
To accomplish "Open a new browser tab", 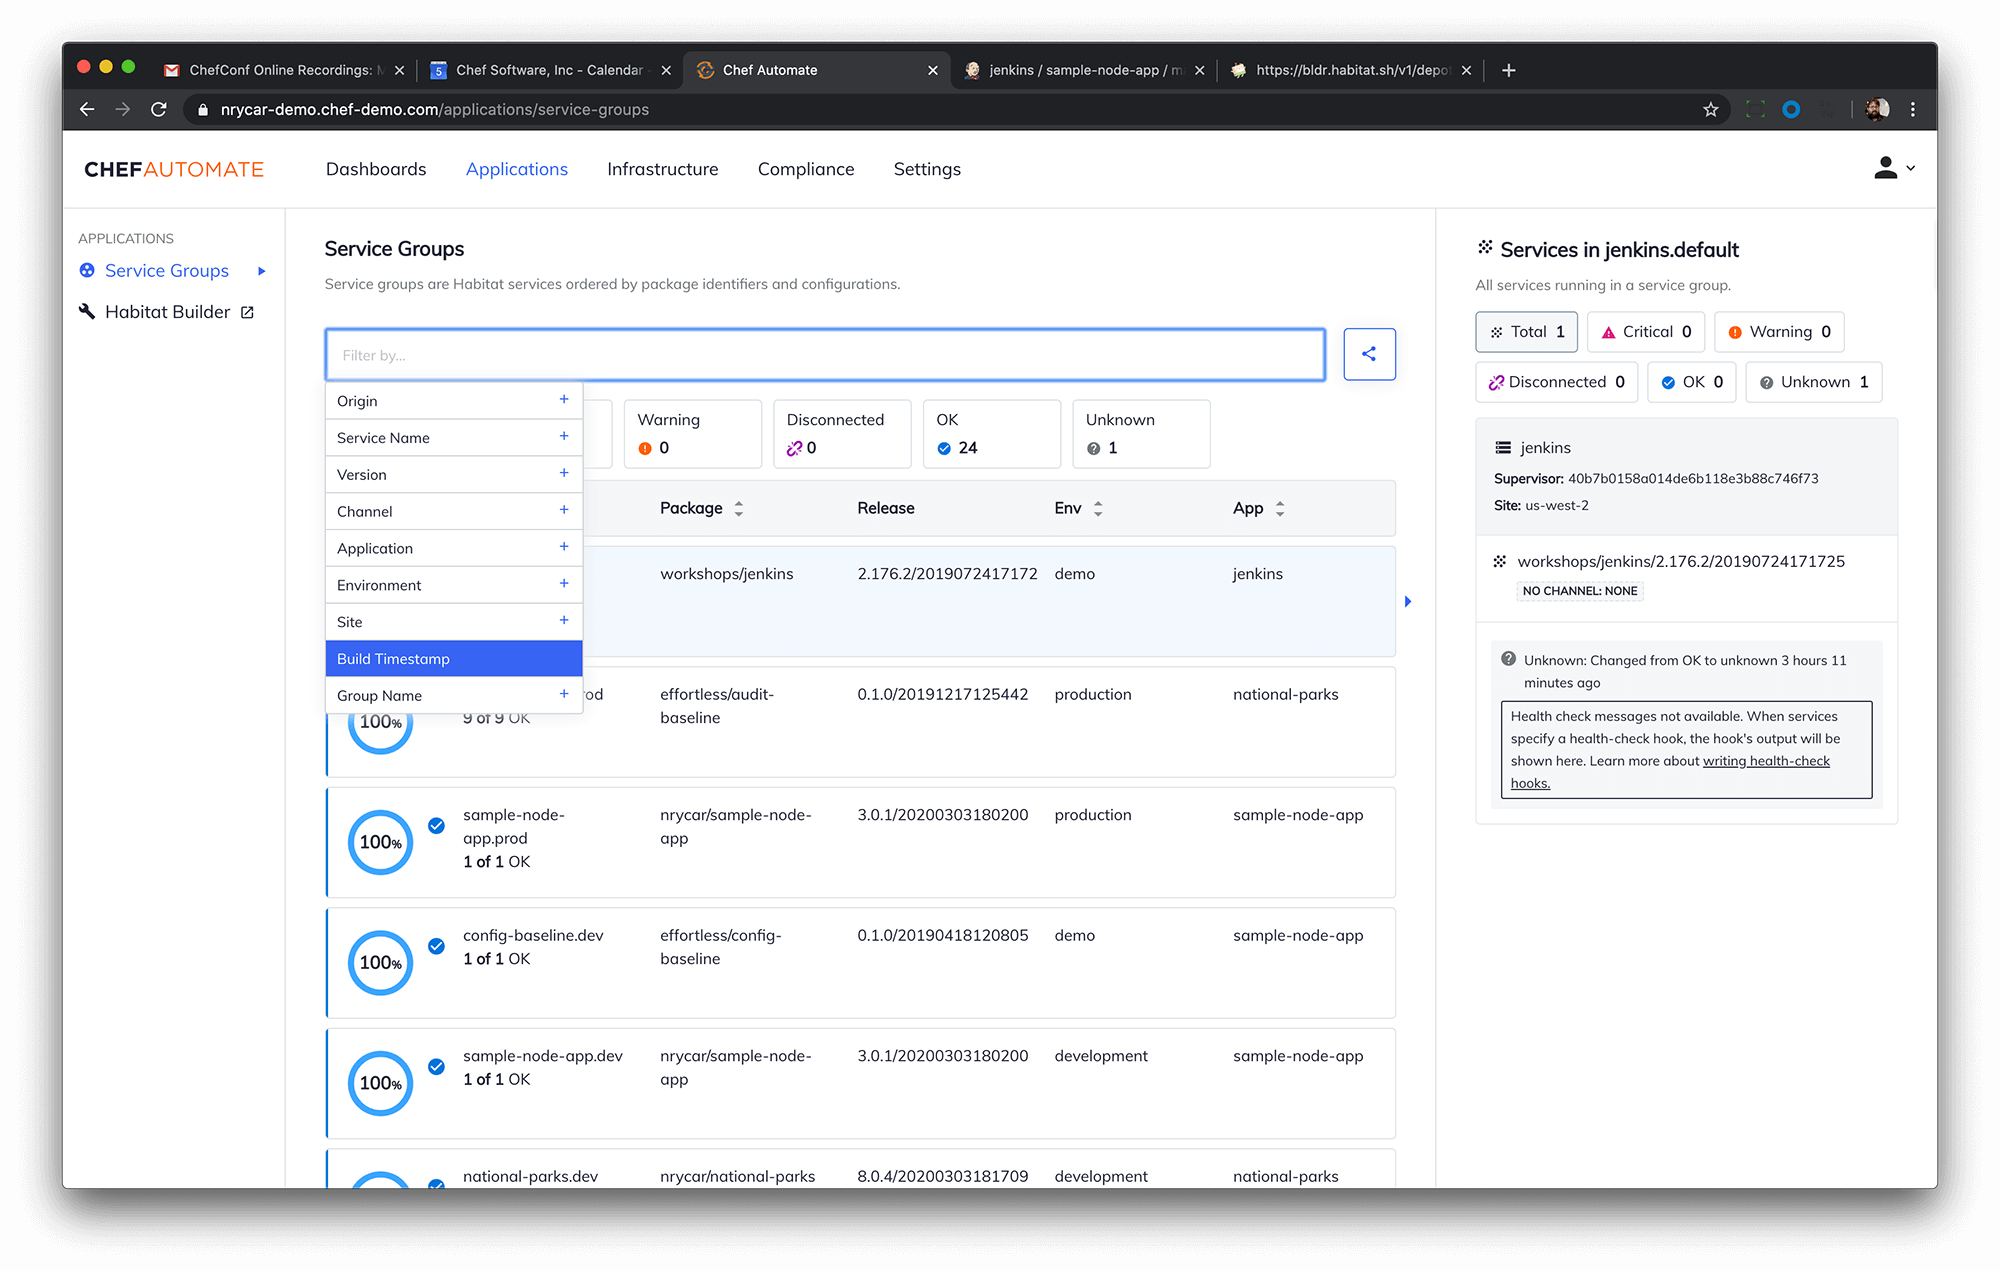I will tap(1509, 70).
